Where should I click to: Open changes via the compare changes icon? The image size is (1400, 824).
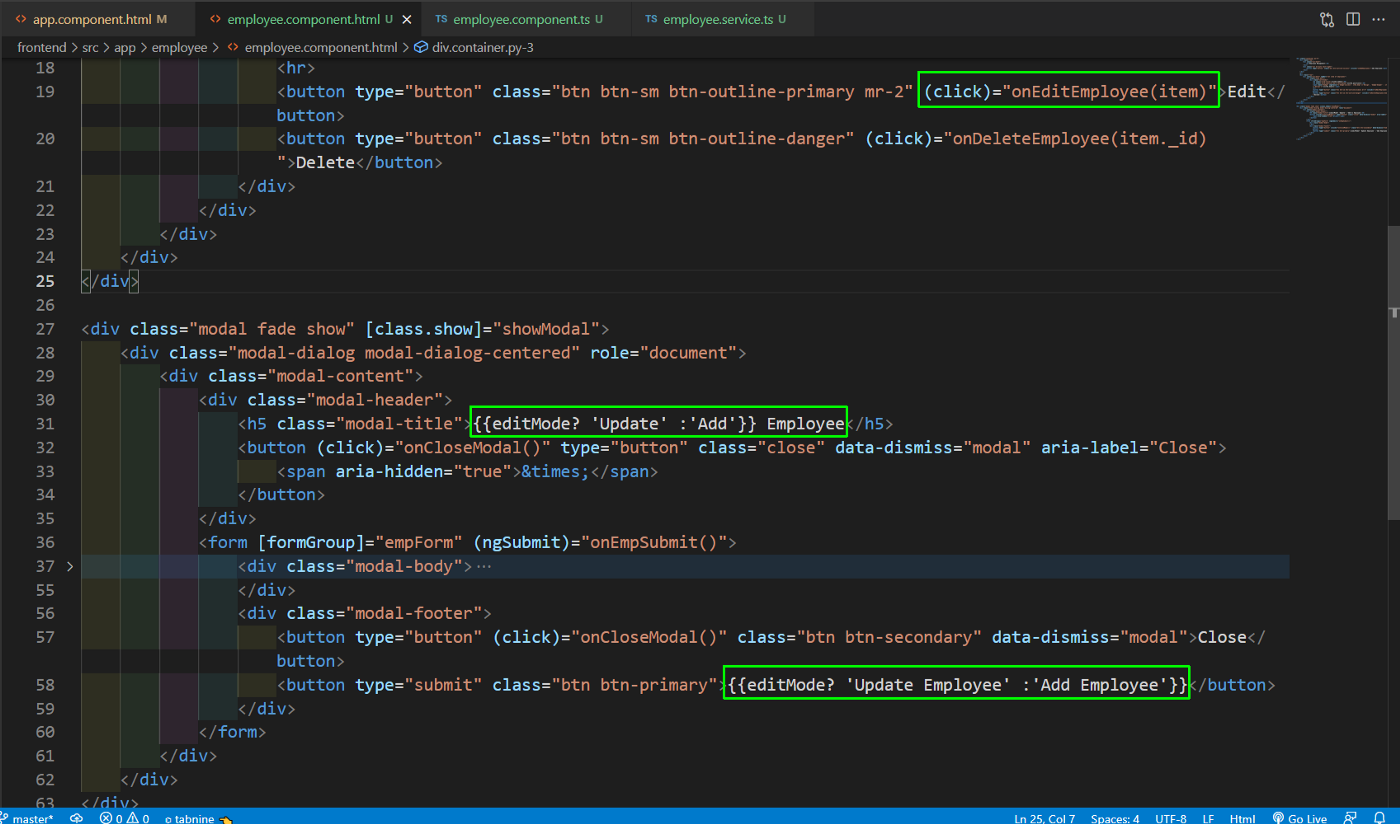(1327, 19)
